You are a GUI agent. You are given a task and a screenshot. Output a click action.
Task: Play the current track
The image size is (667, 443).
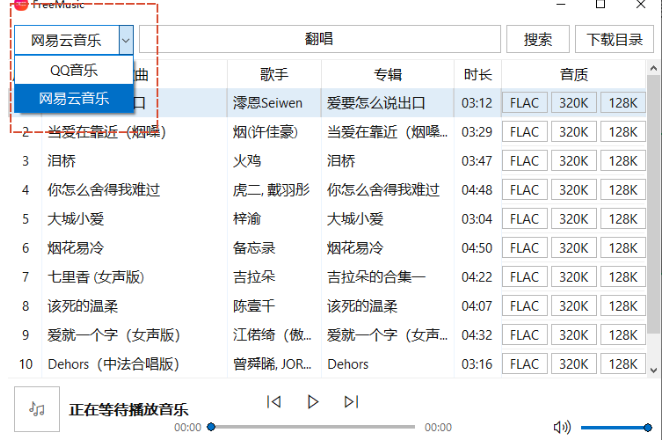coord(313,402)
